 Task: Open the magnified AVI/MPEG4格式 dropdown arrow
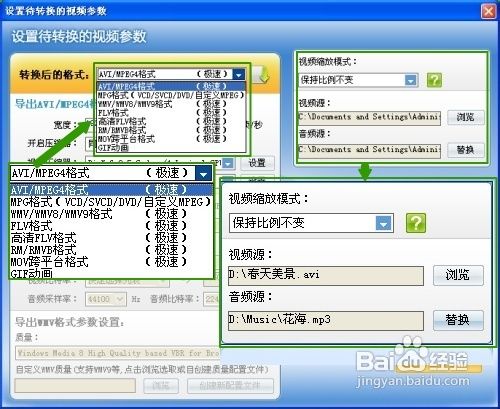(203, 174)
